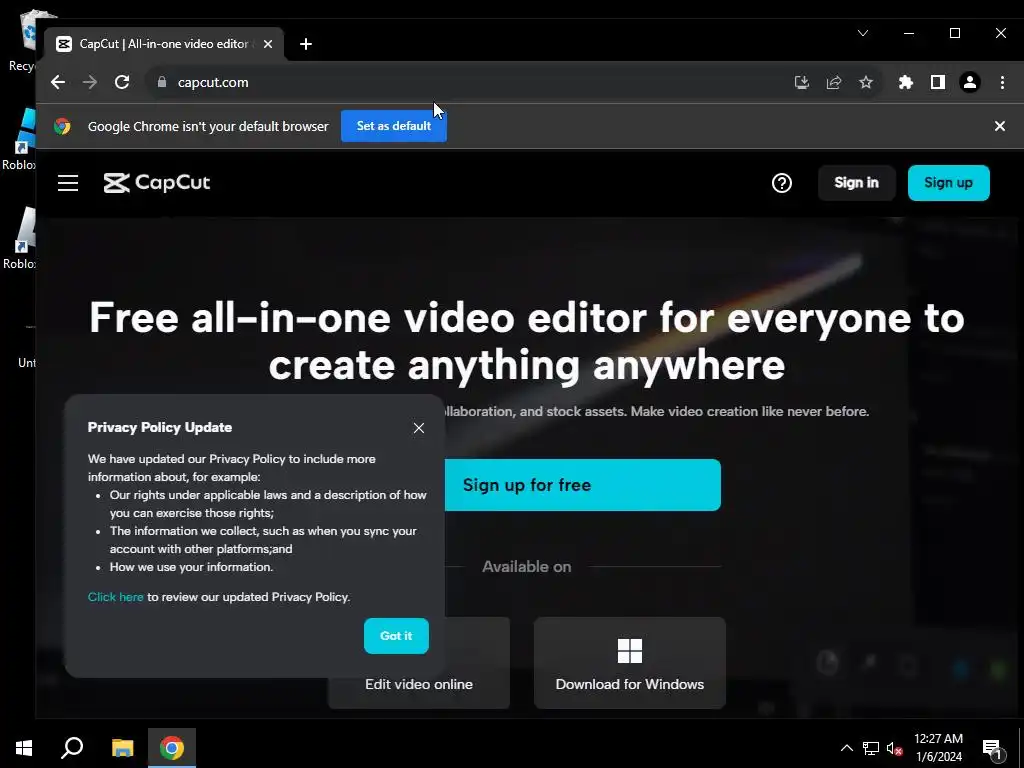Click the Sign up header button
This screenshot has height=768, width=1024.
click(948, 183)
